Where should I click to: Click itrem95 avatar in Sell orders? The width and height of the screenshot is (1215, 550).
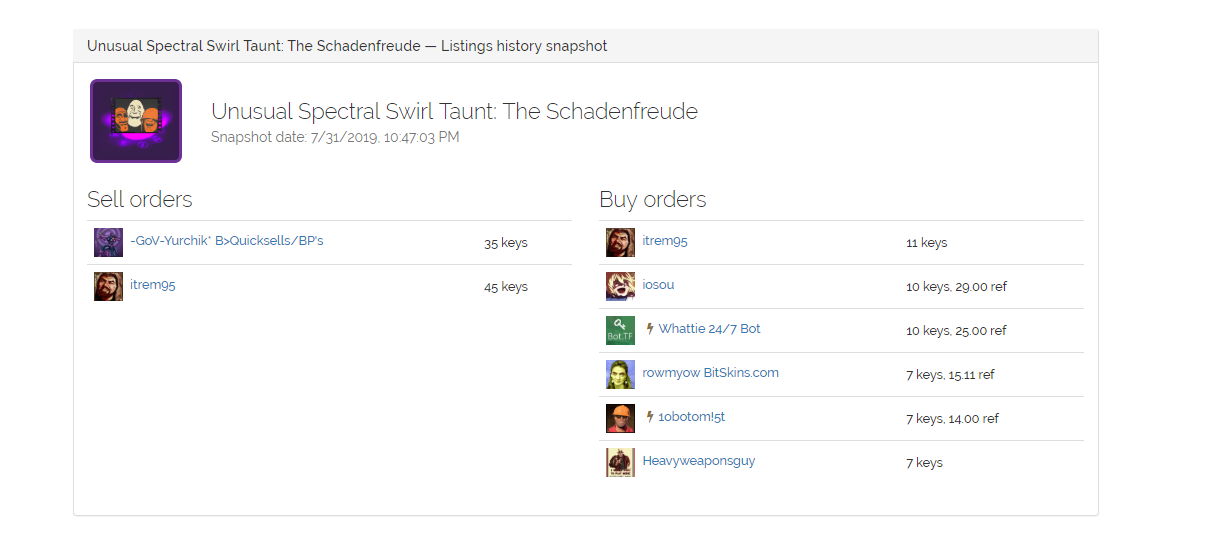pos(108,287)
